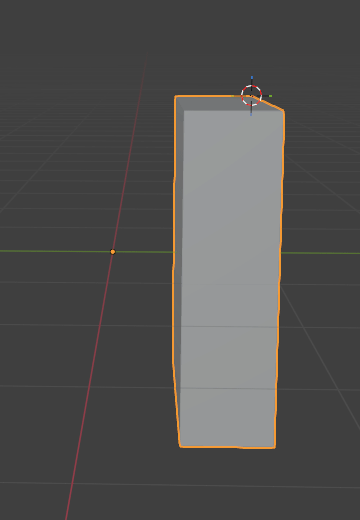This screenshot has height=520, width=360.
Task: Click the box's left orange outline edge
Action: [174, 267]
